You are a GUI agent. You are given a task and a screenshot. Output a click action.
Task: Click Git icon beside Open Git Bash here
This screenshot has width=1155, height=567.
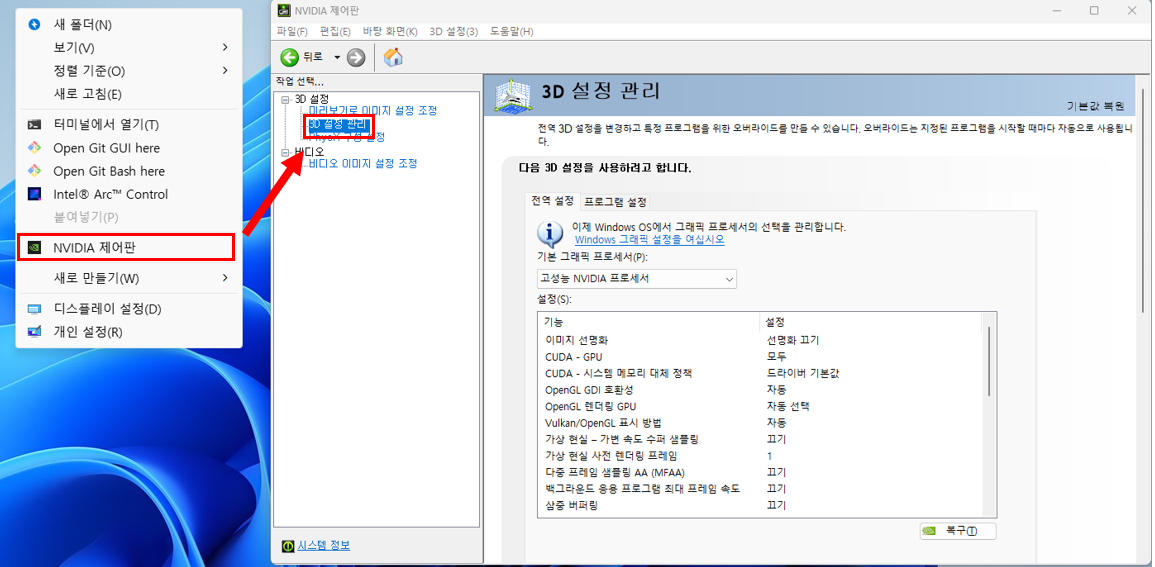point(34,171)
